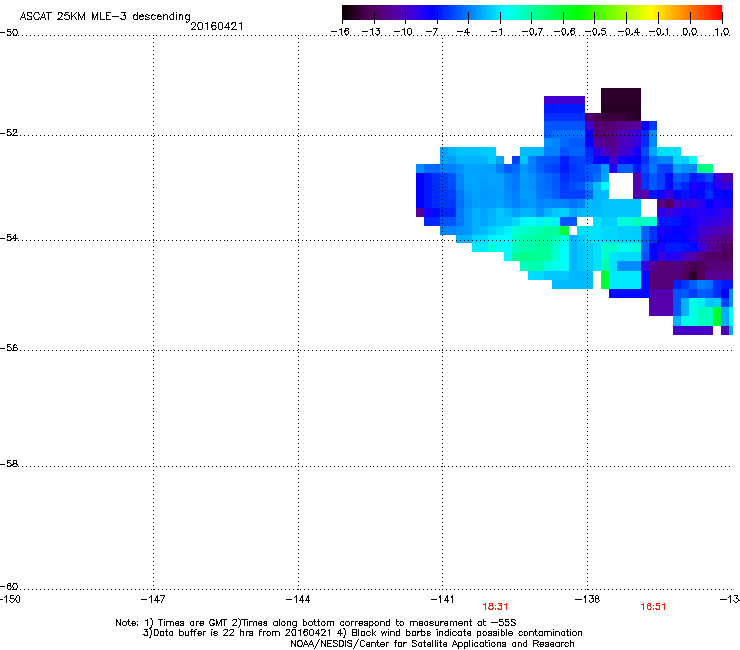Click the -16 colorbar label

pyautogui.click(x=340, y=32)
